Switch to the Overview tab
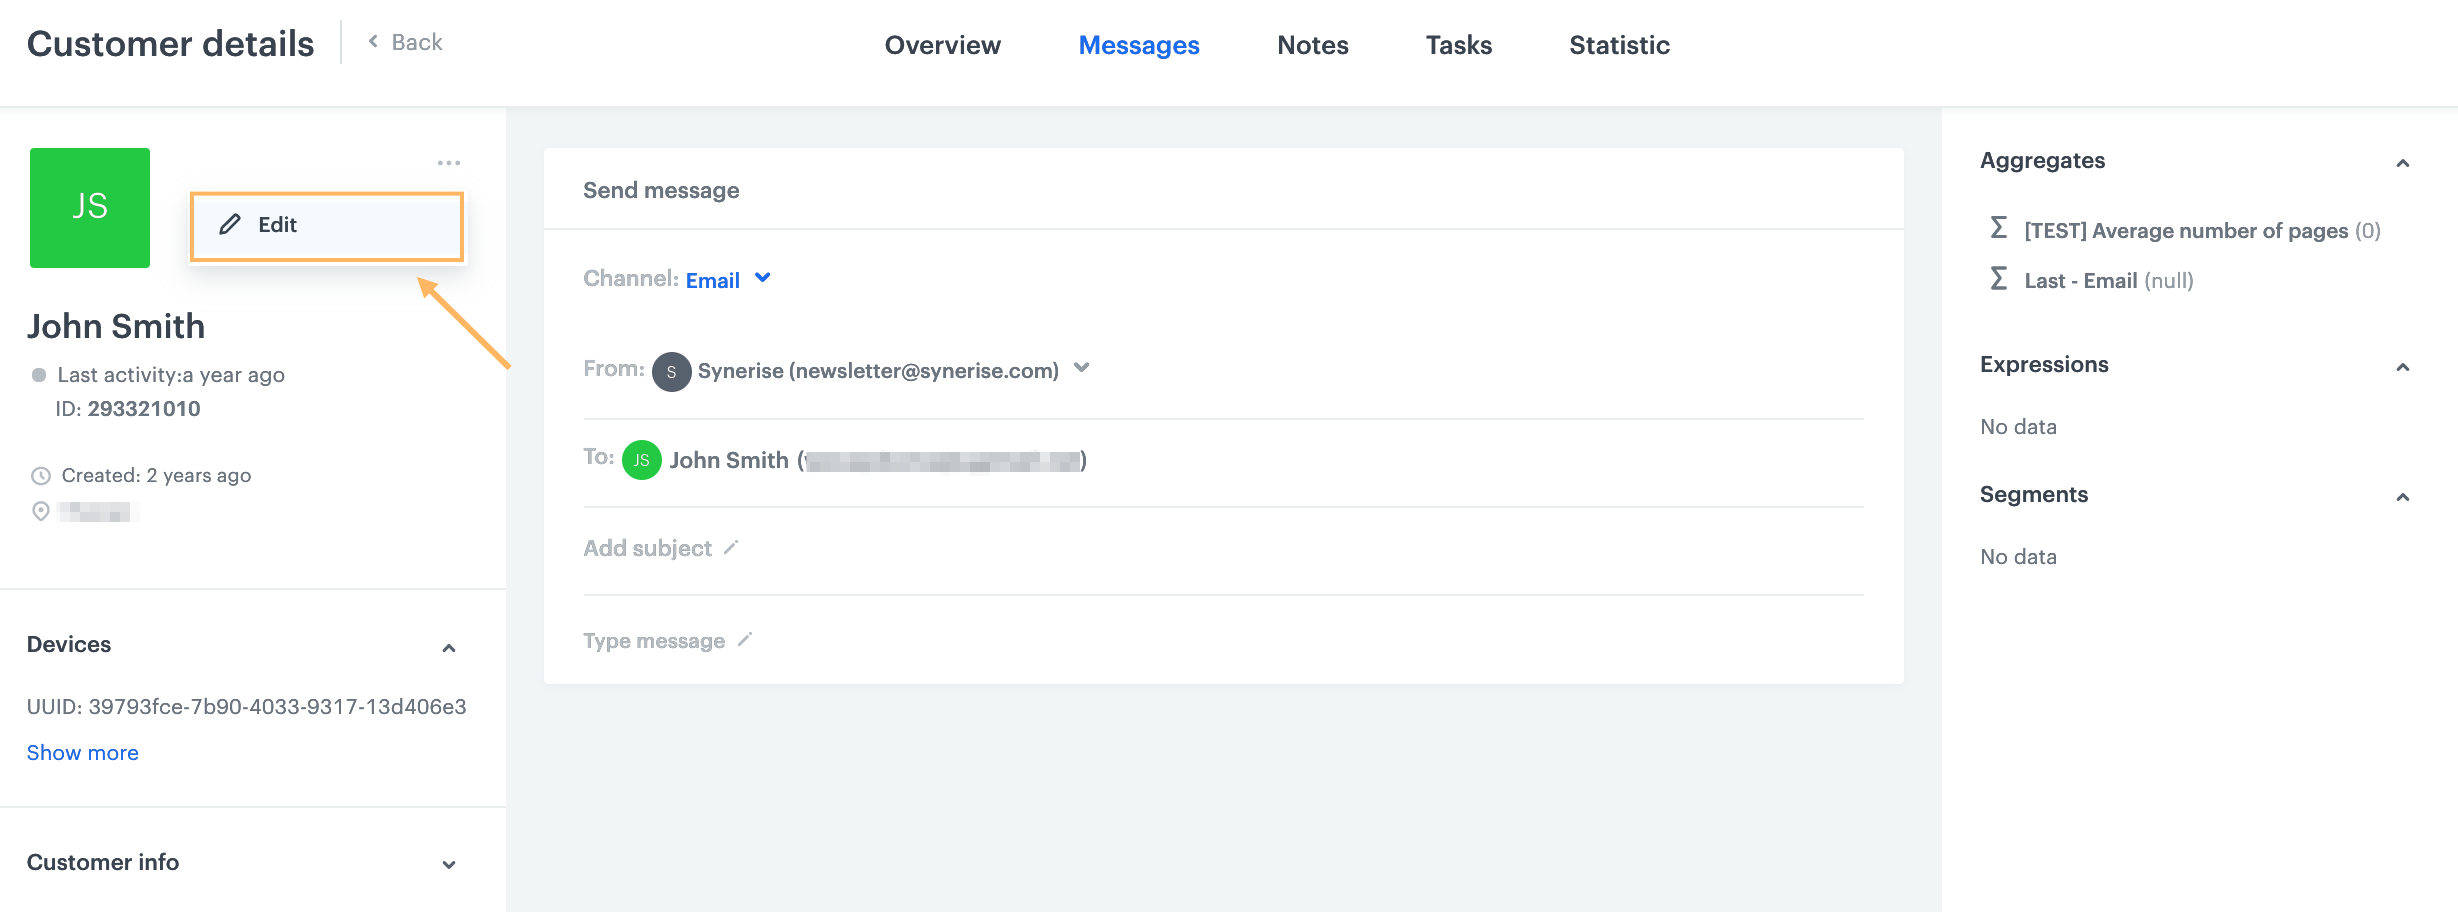The width and height of the screenshot is (2458, 912). pyautogui.click(x=942, y=45)
